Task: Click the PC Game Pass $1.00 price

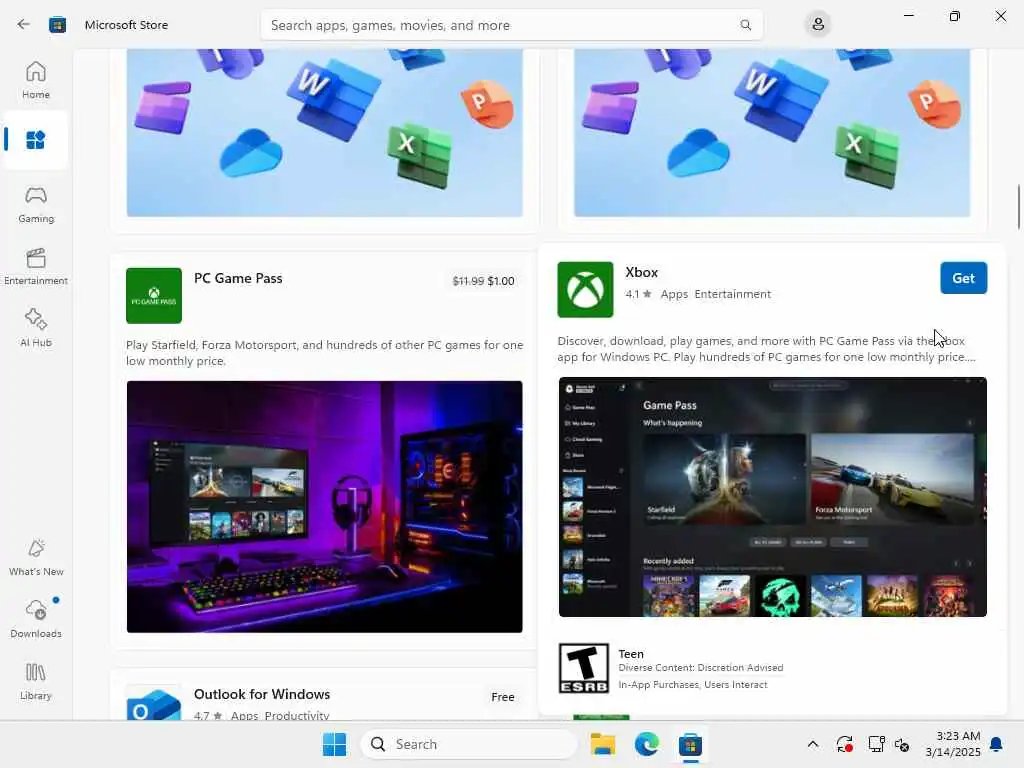Action: pos(501,281)
